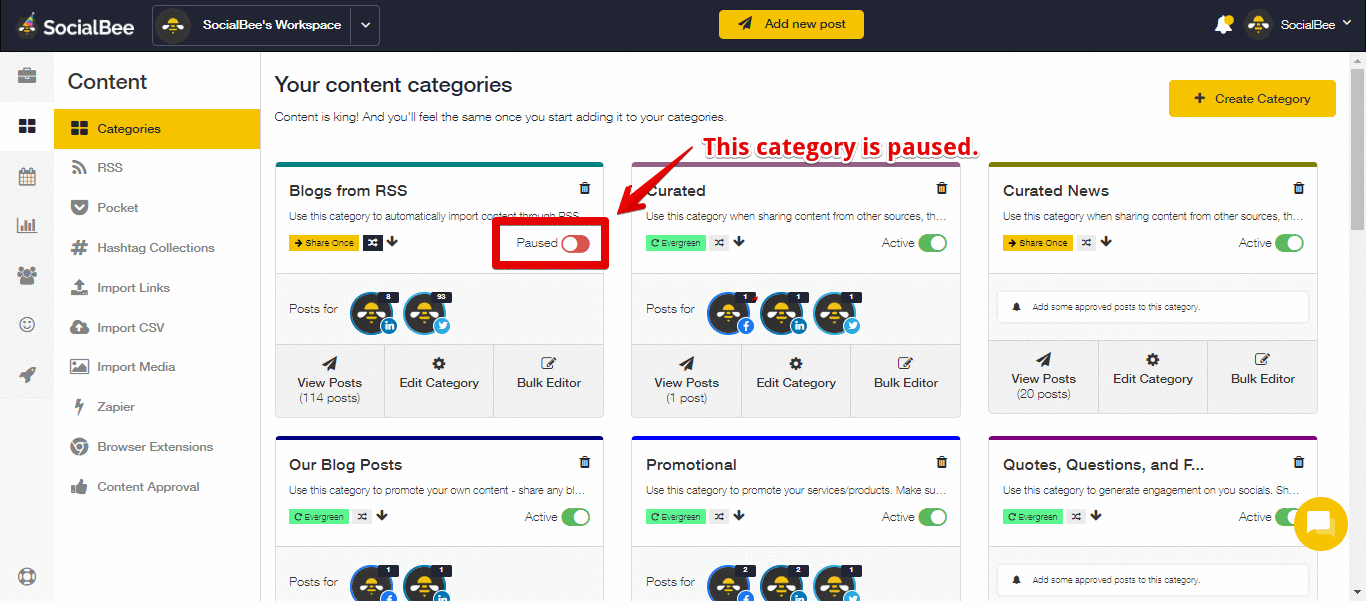Click the shuffle icon on Curated card
This screenshot has height=605, width=1366.
719,243
